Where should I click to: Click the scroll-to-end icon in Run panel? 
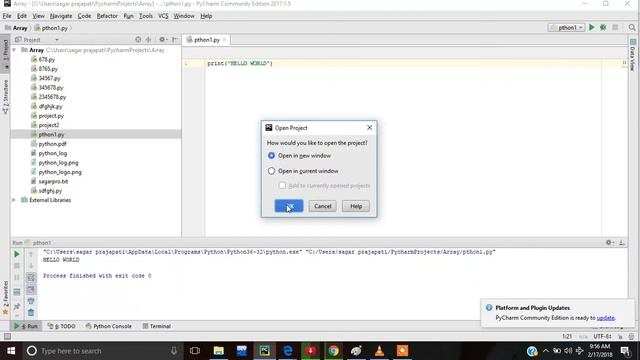coord(31,289)
